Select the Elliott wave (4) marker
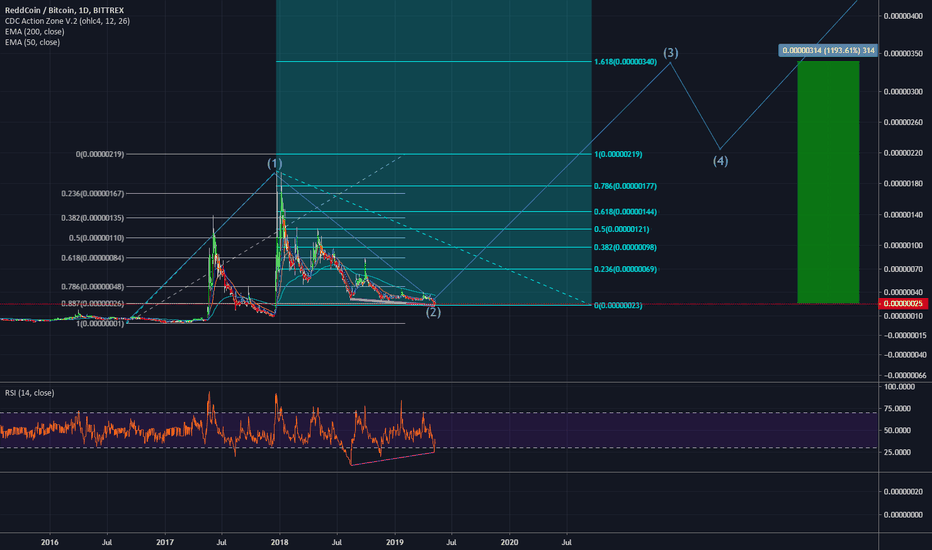The width and height of the screenshot is (932, 550). pyautogui.click(x=720, y=161)
